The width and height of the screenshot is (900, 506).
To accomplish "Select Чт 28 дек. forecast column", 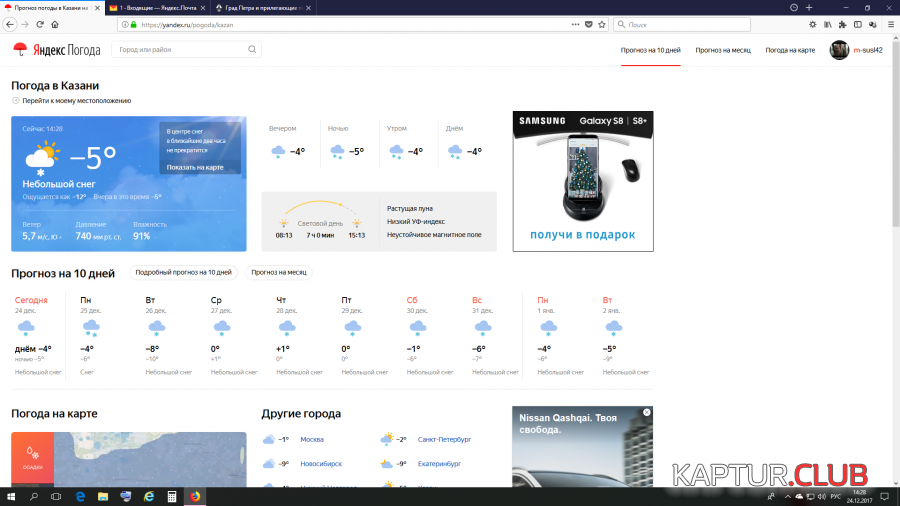I will (299, 336).
